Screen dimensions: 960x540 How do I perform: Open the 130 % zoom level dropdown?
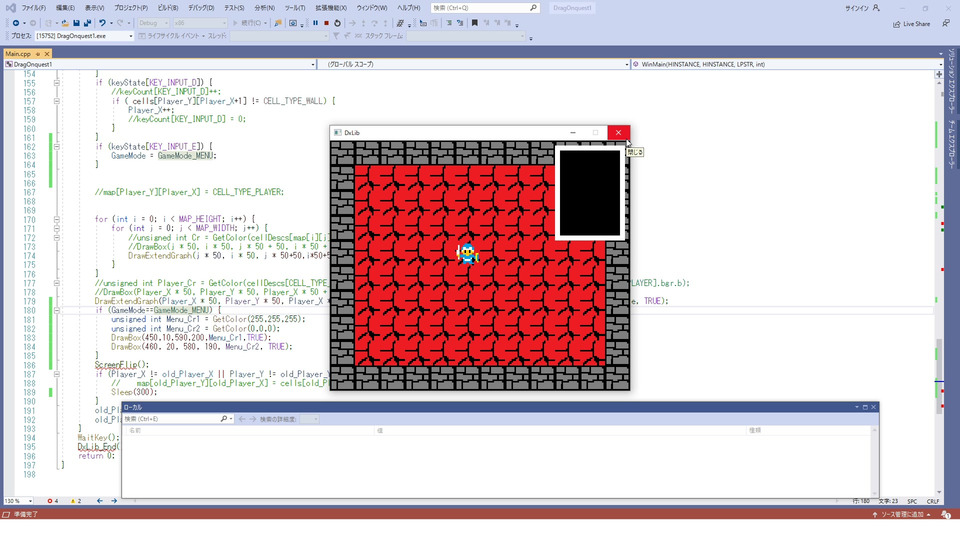tap(18, 501)
